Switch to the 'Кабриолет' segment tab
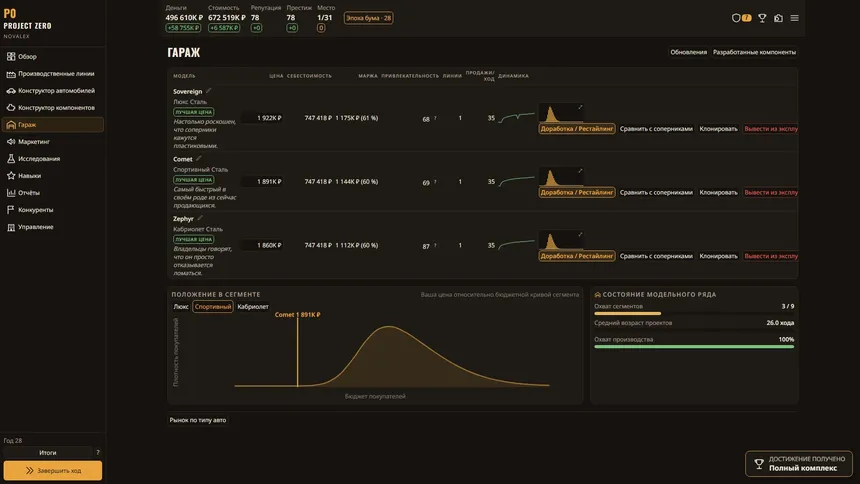Viewport: 860px width, 484px height. coord(253,307)
